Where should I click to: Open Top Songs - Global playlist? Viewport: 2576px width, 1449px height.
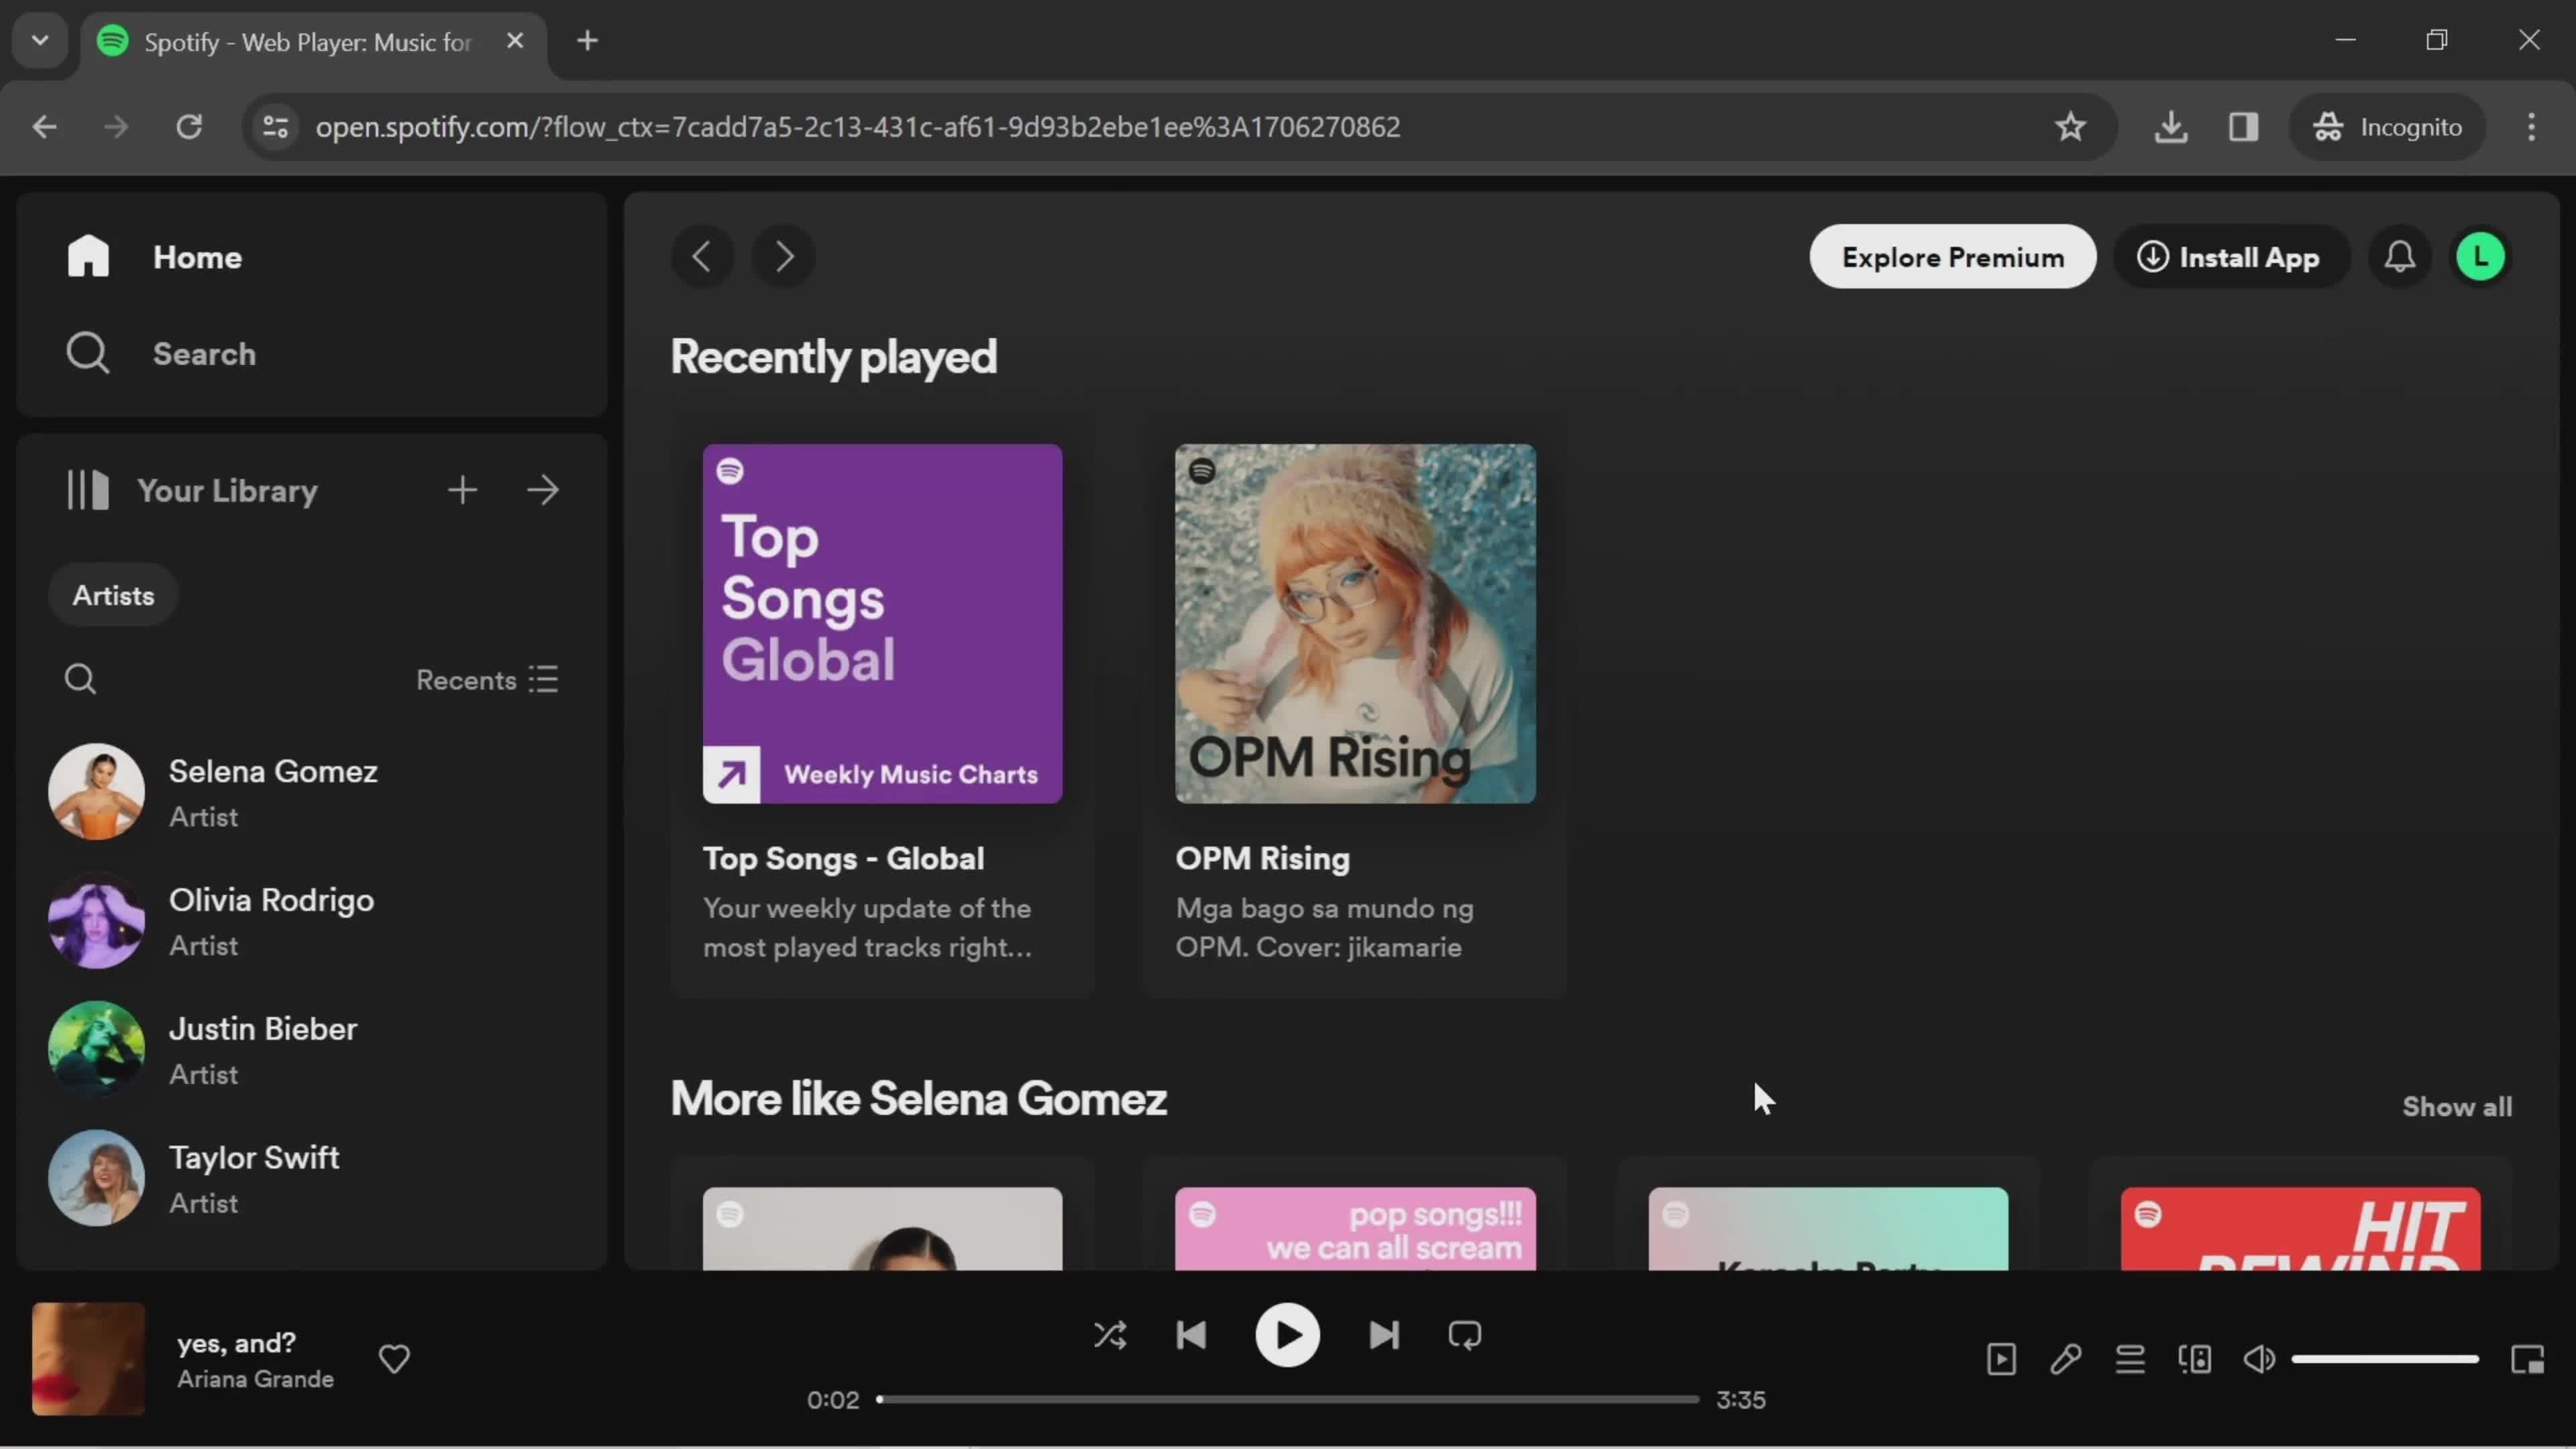[x=882, y=623]
